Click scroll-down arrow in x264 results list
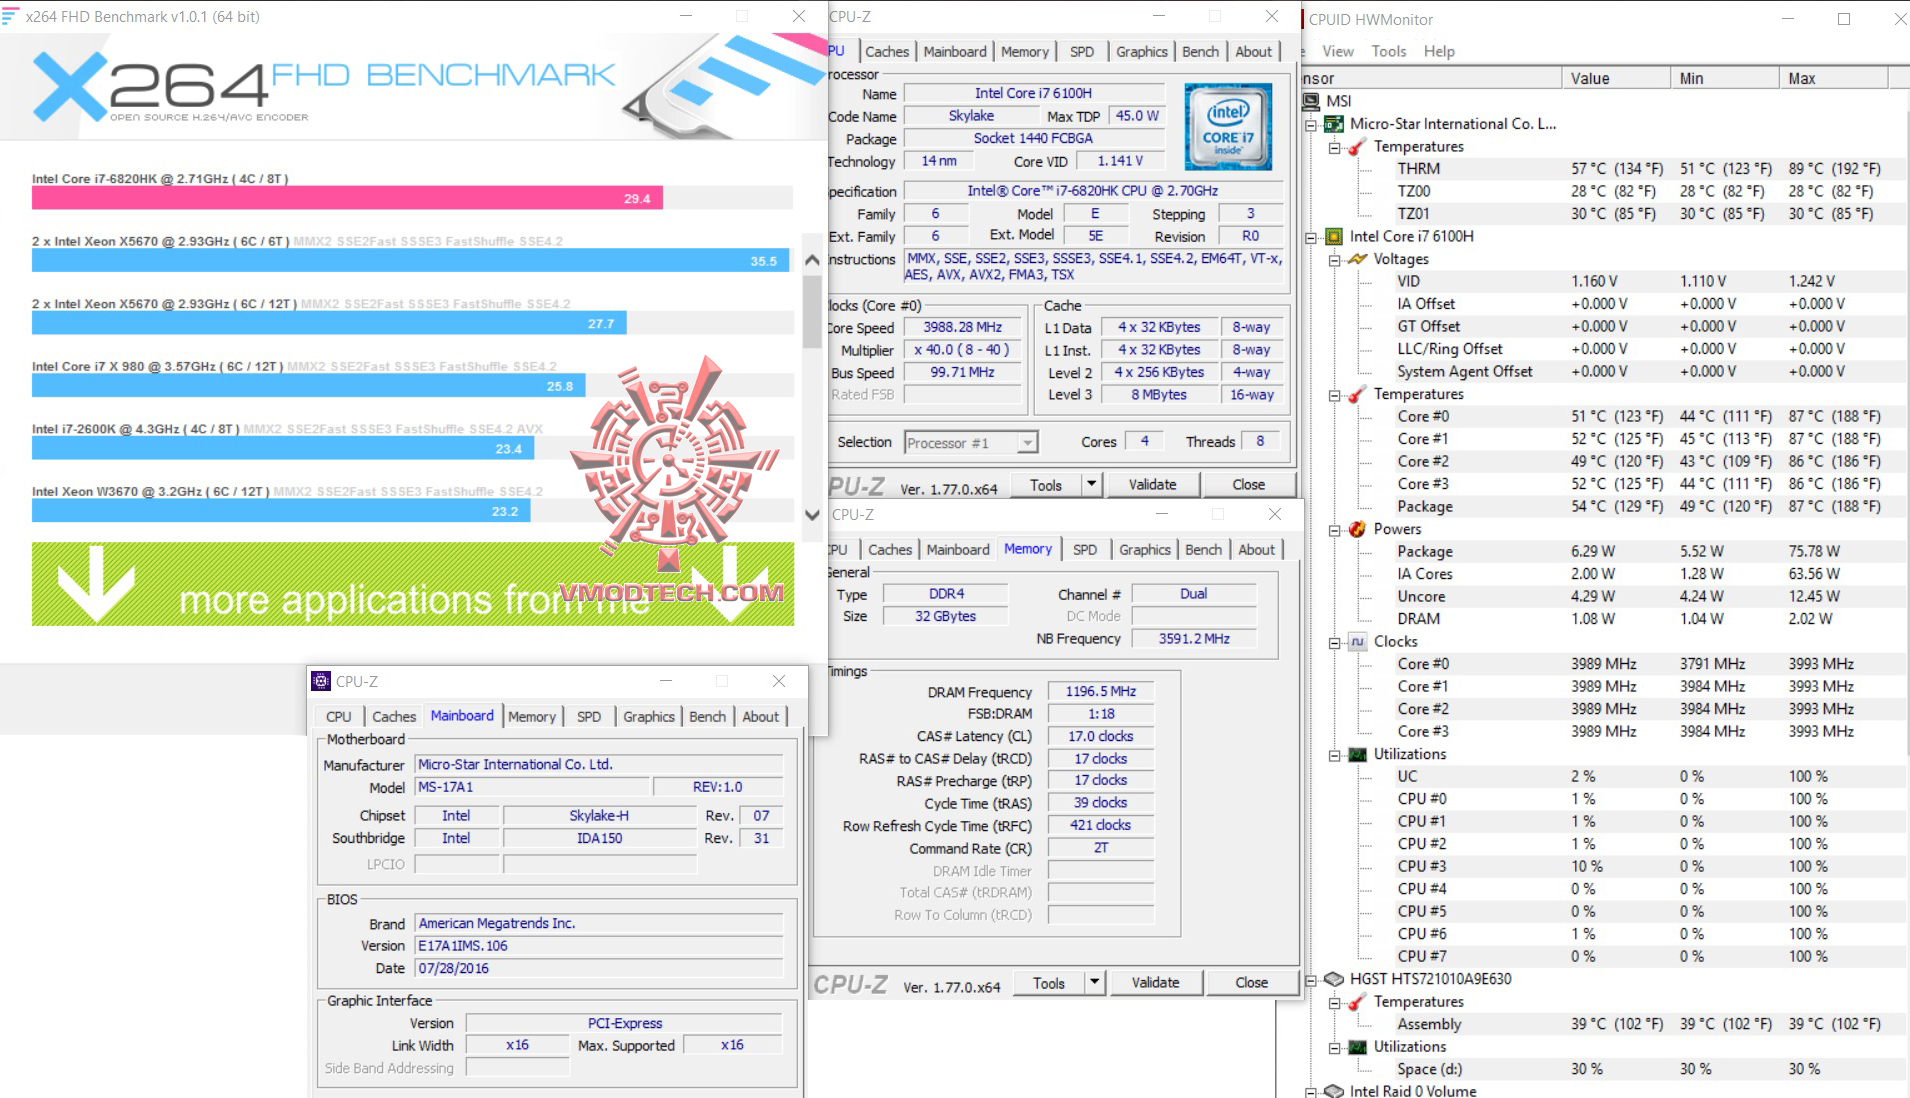The image size is (1910, 1098). point(812,514)
